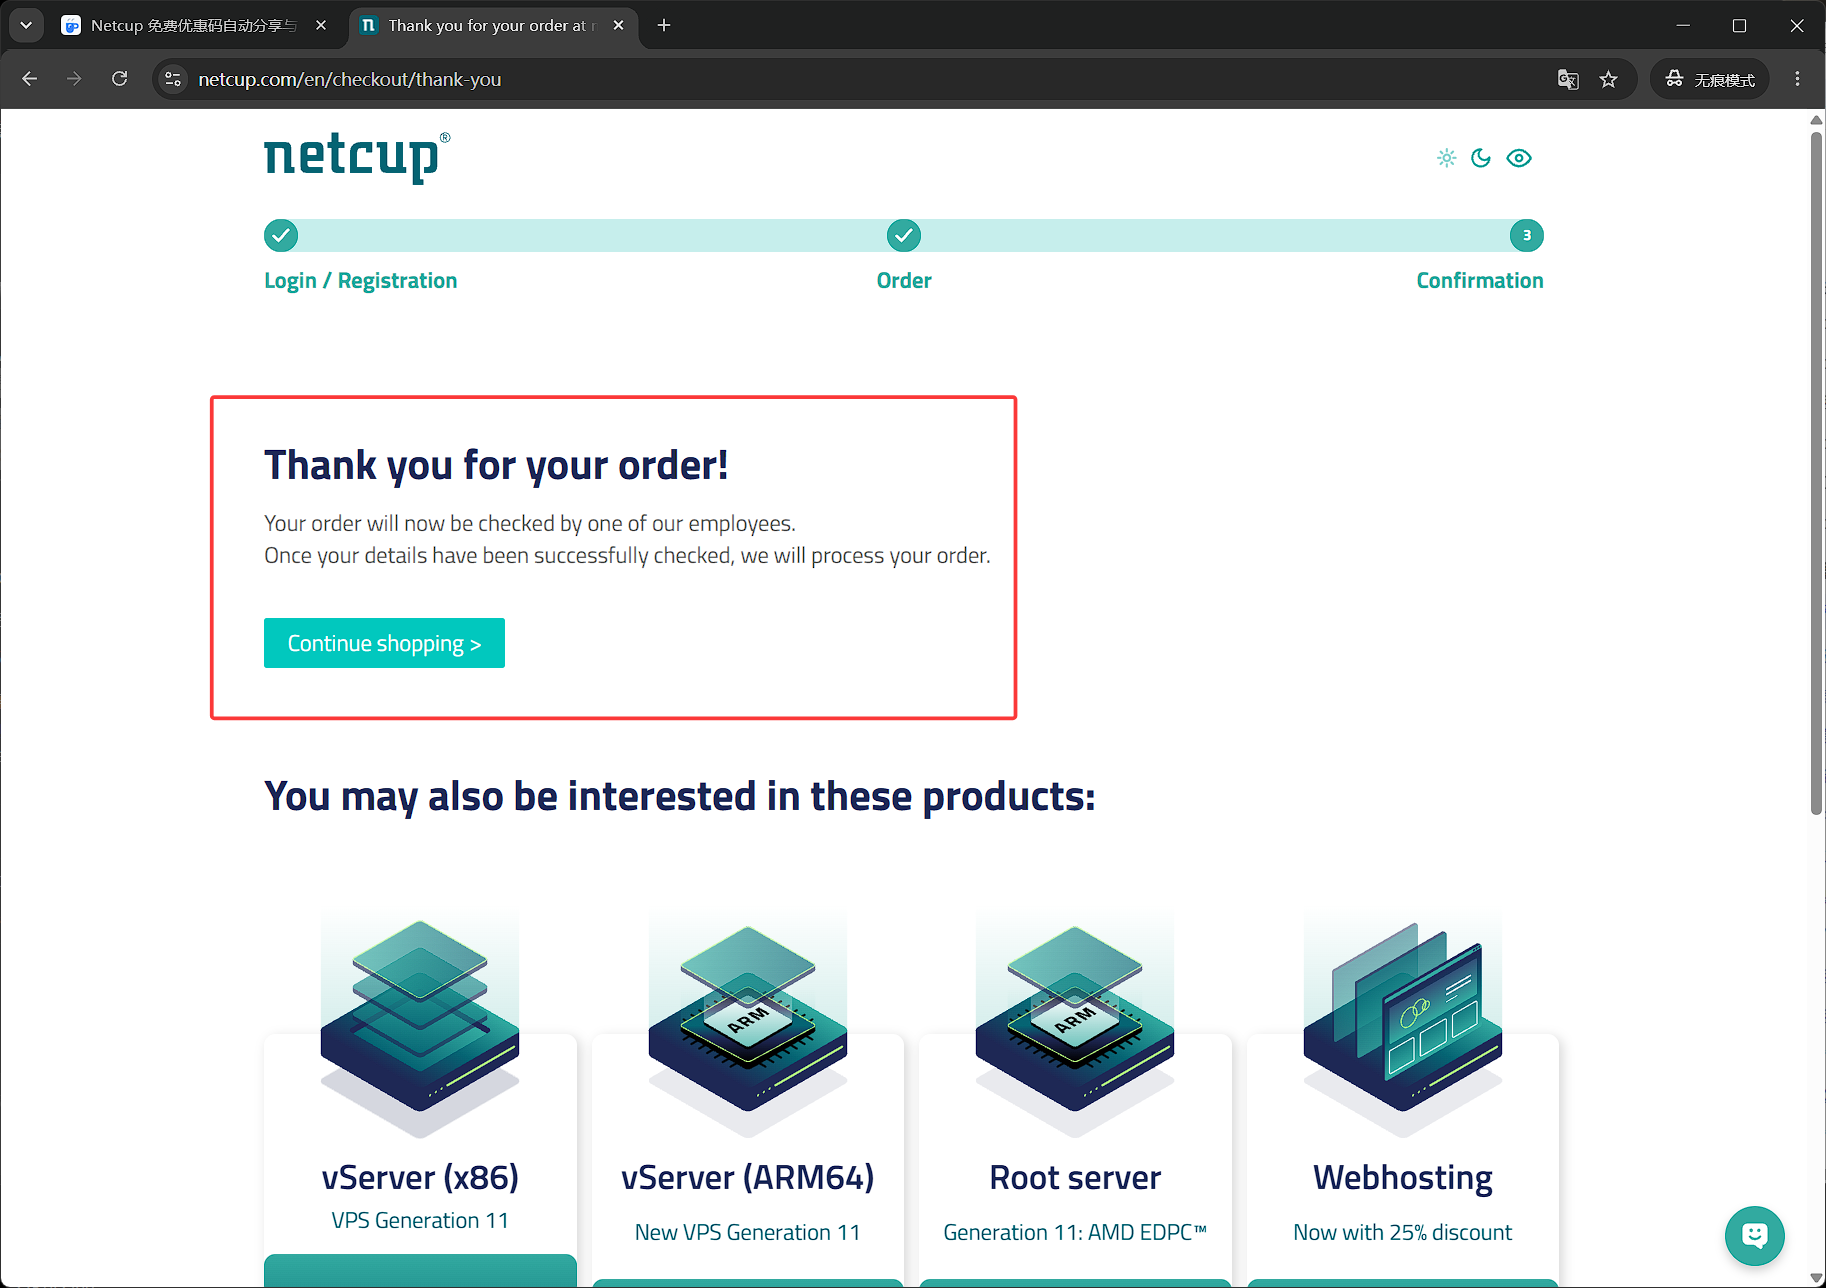The height and width of the screenshot is (1288, 1826).
Task: Click the page vertical scrollbar thumb
Action: coord(1816,473)
